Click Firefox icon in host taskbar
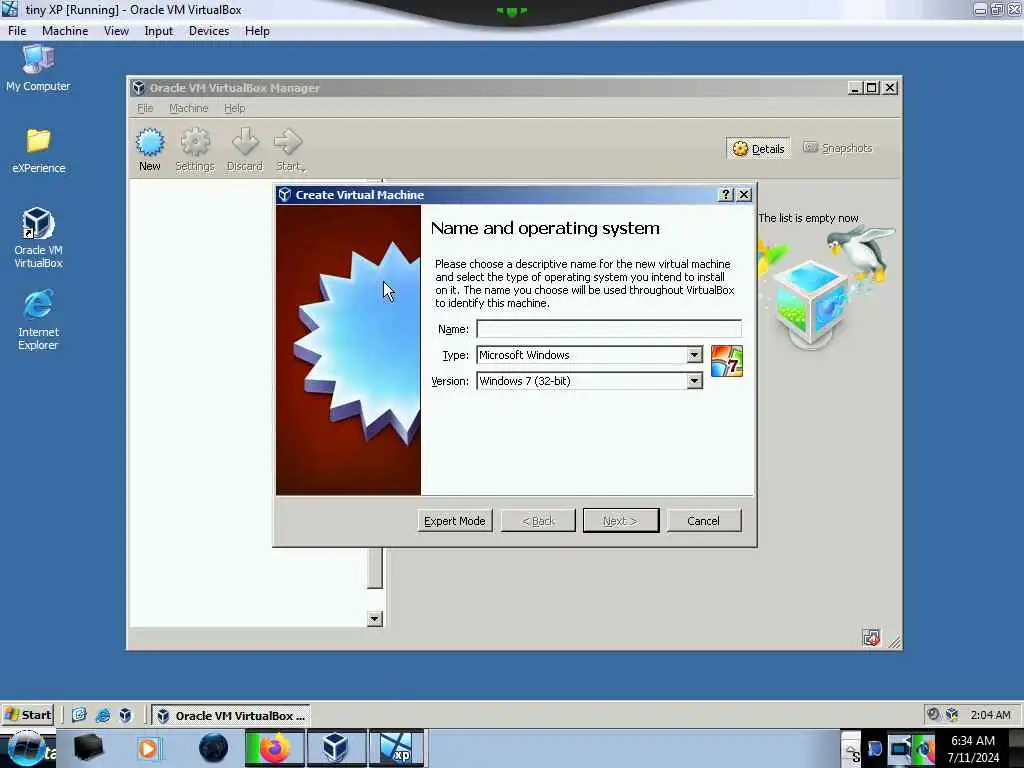The height and width of the screenshot is (768, 1024). click(275, 748)
